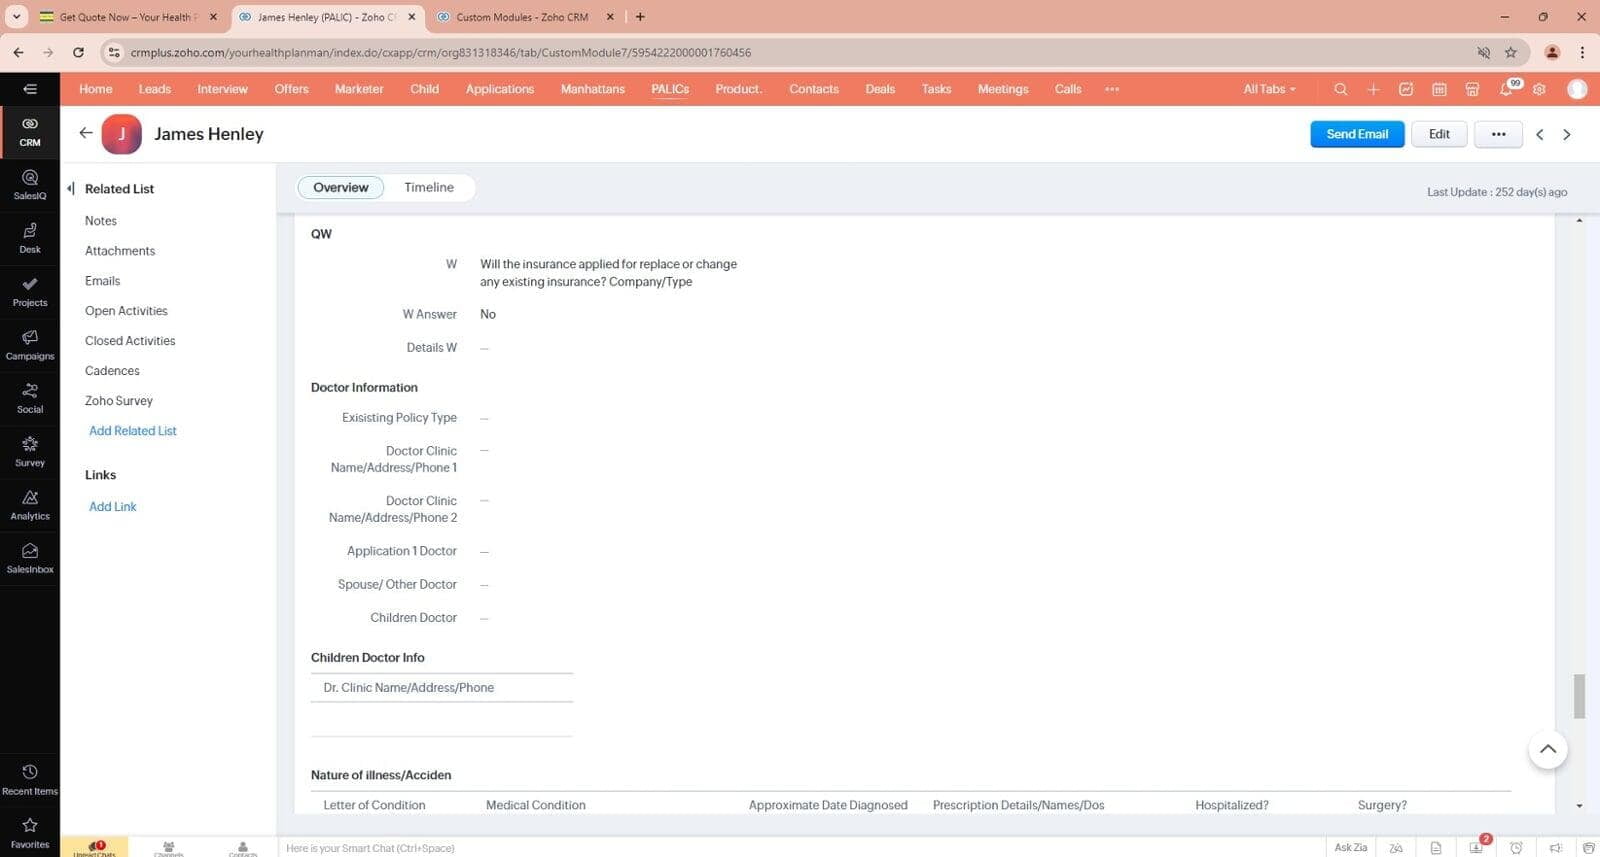Show more modules via navbar ellipsis
The image size is (1600, 857).
[1112, 89]
